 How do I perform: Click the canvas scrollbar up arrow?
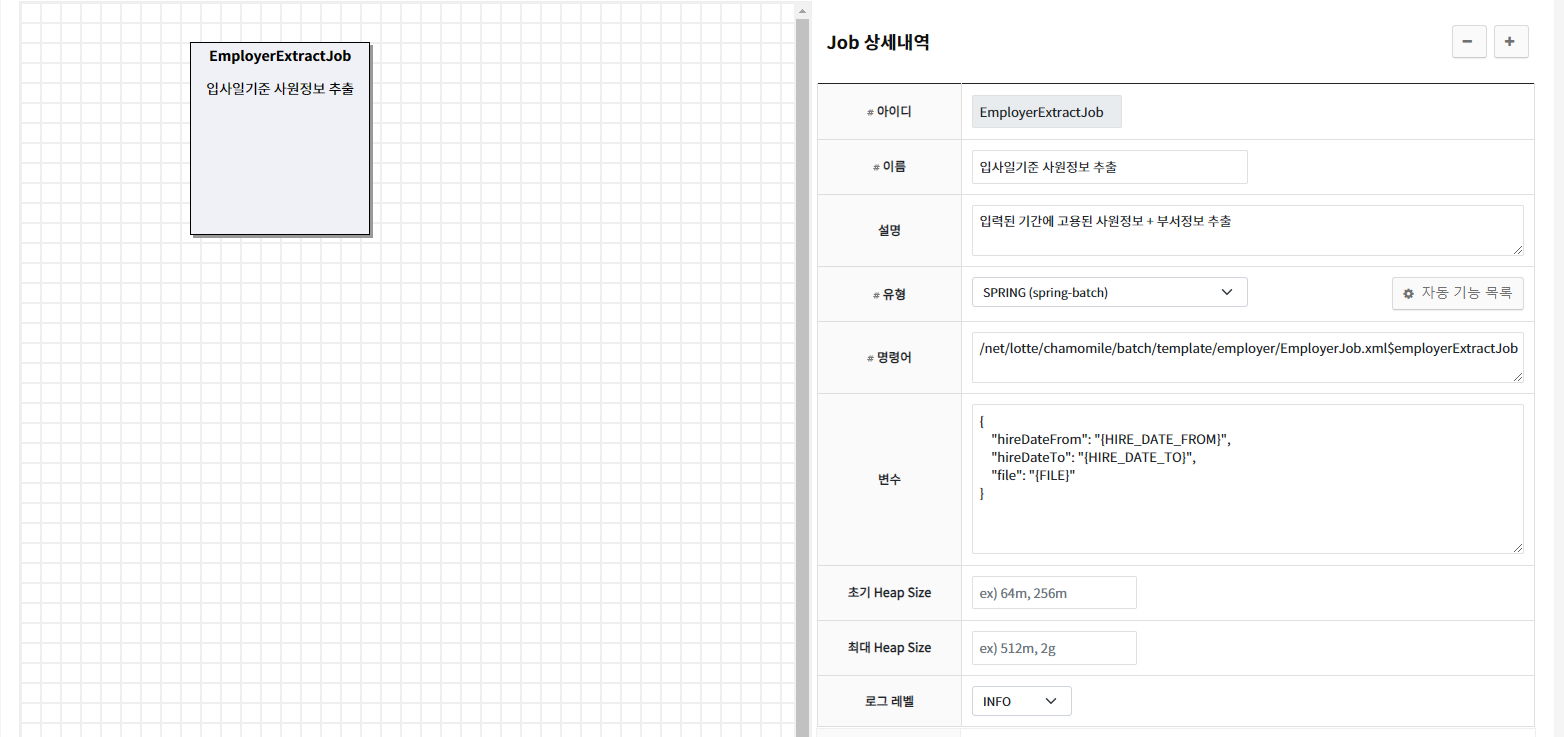click(802, 11)
